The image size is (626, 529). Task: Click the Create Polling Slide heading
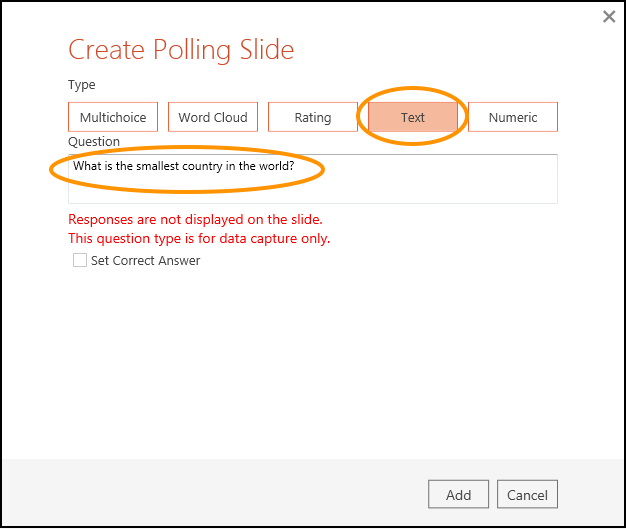pyautogui.click(x=181, y=50)
